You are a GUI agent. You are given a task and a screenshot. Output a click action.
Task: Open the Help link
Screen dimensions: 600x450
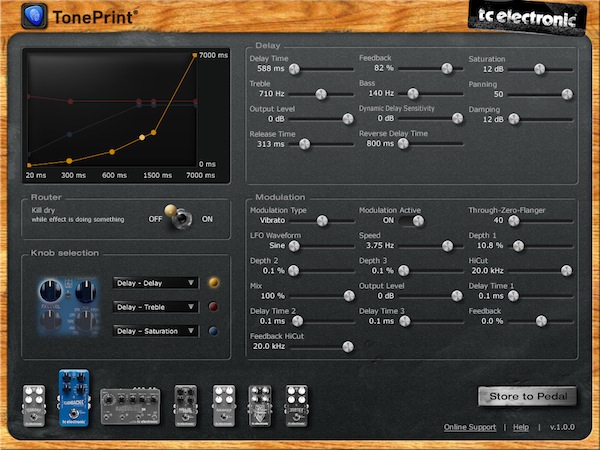coord(520,427)
